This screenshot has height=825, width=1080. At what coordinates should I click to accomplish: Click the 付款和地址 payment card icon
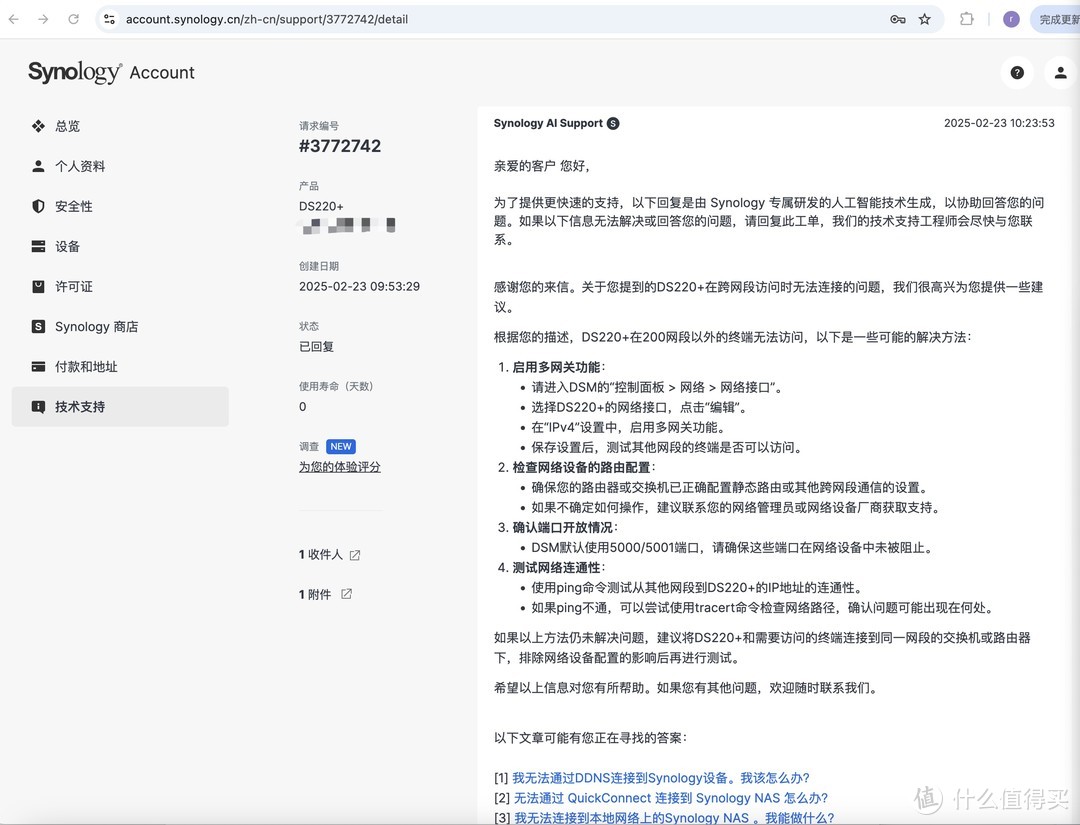tap(39, 366)
